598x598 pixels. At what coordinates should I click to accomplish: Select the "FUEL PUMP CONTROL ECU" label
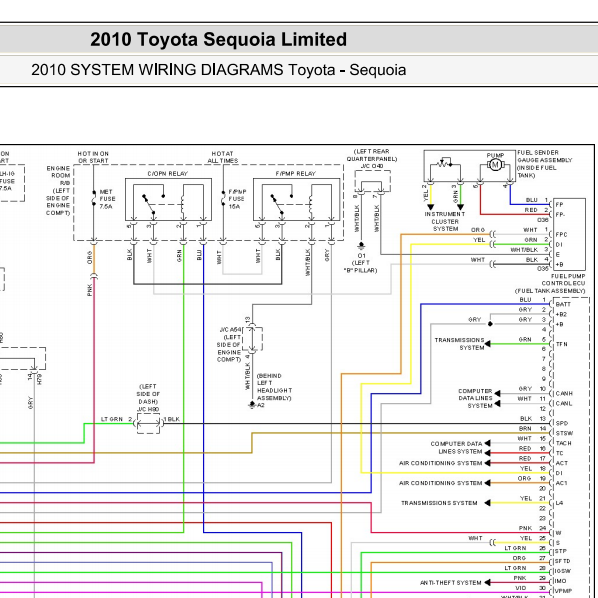[563, 280]
